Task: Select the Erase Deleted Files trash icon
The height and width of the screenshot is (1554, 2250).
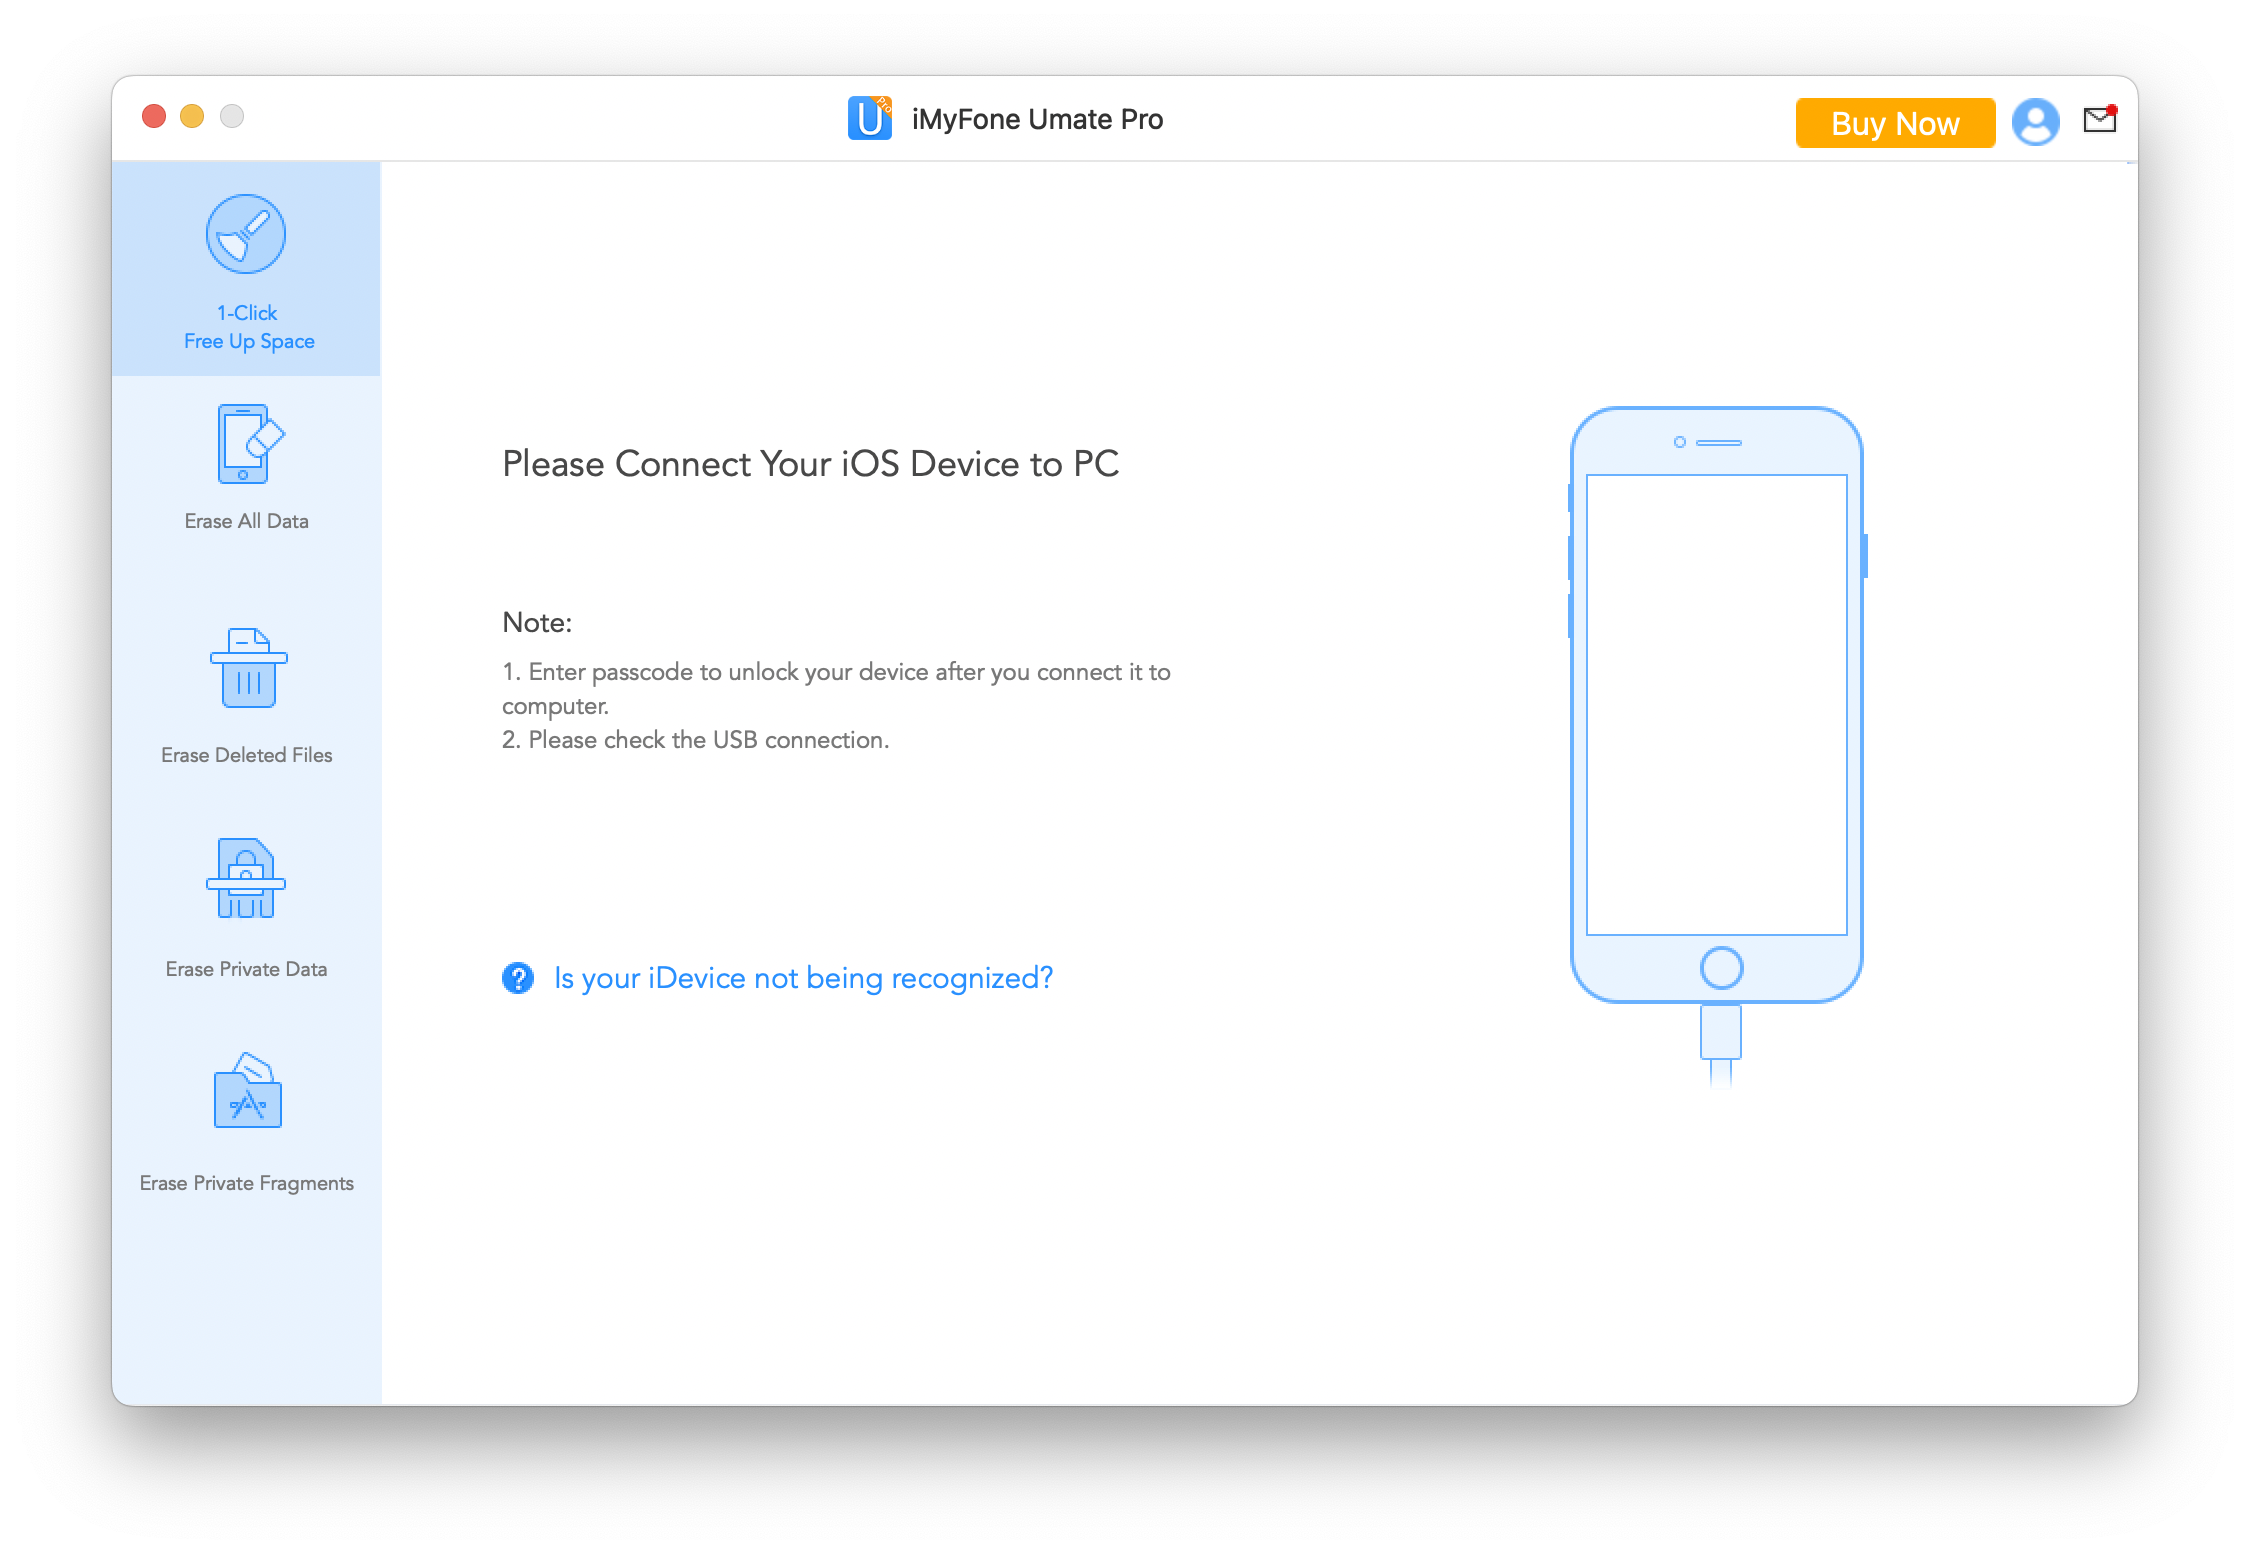Action: (x=248, y=668)
